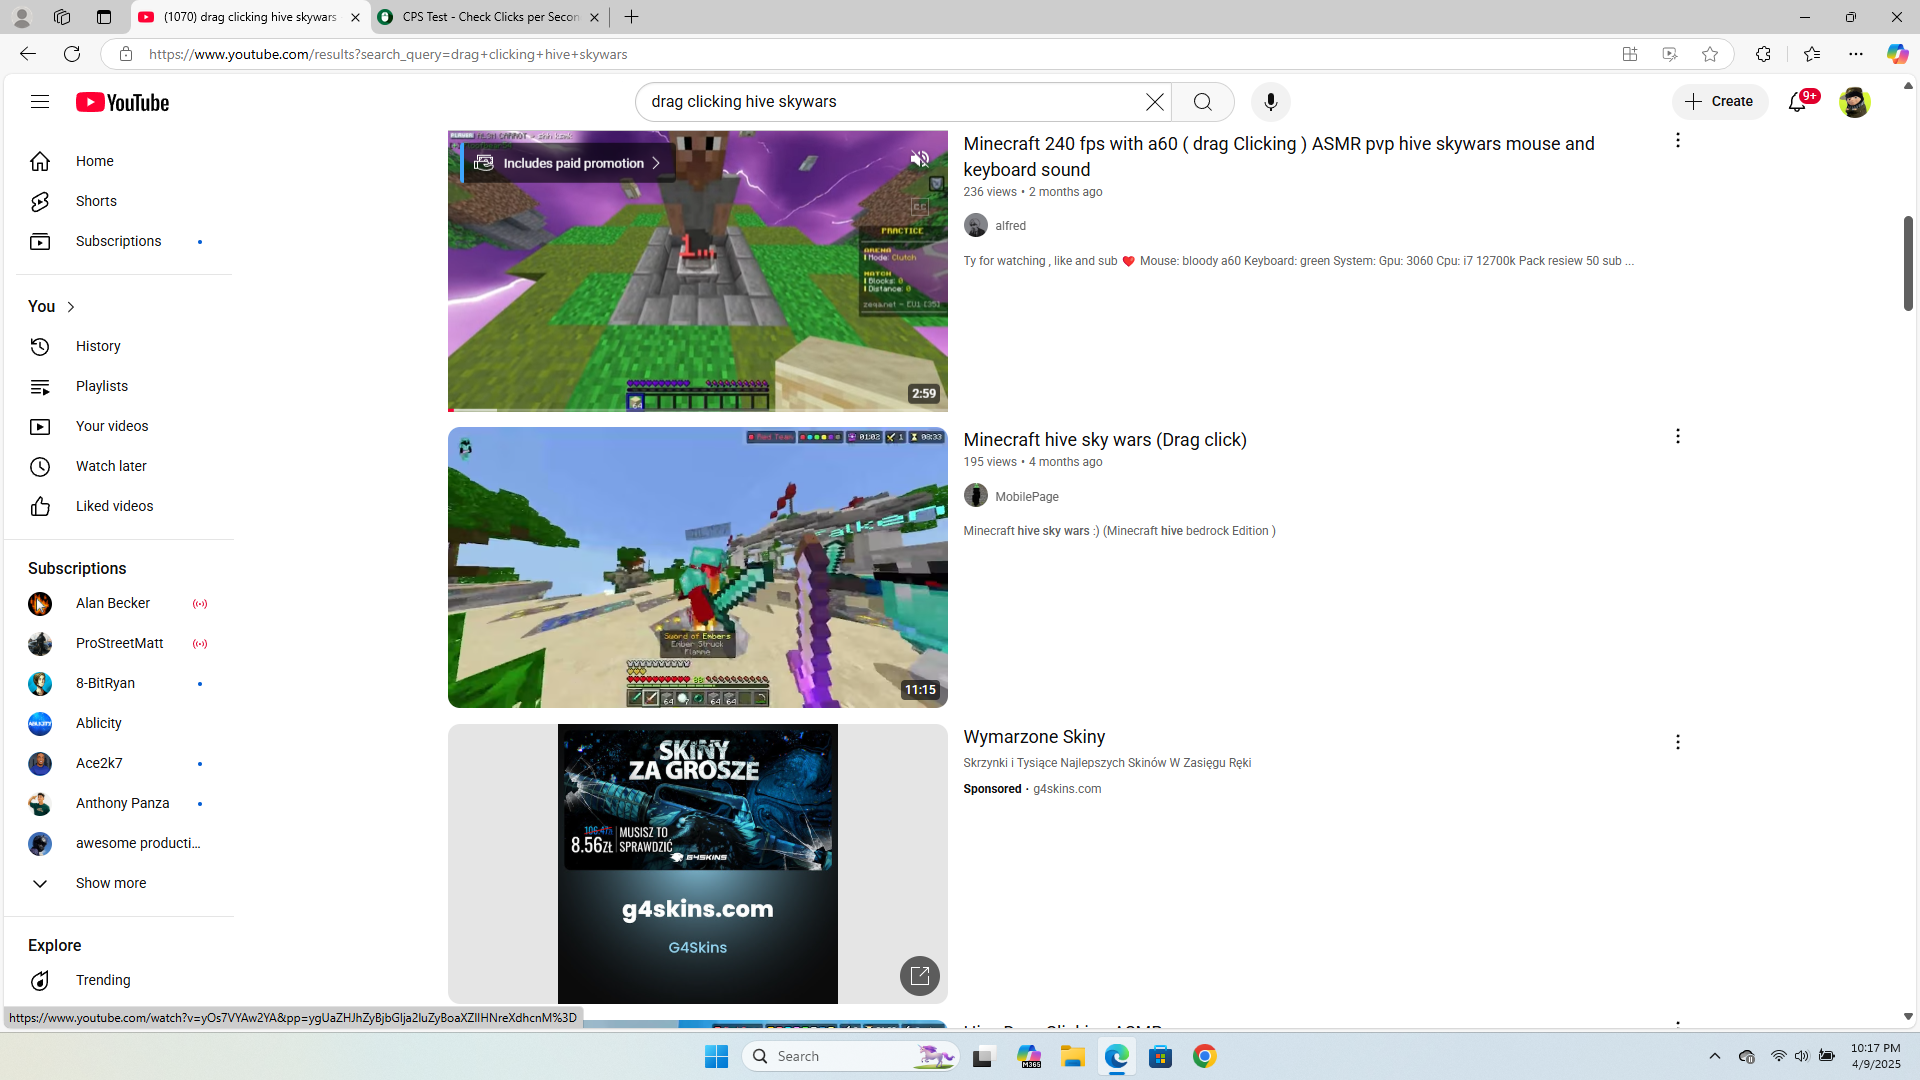This screenshot has height=1080, width=1920.
Task: Open Microsoft Store from the taskbar
Action: coord(1161,1056)
